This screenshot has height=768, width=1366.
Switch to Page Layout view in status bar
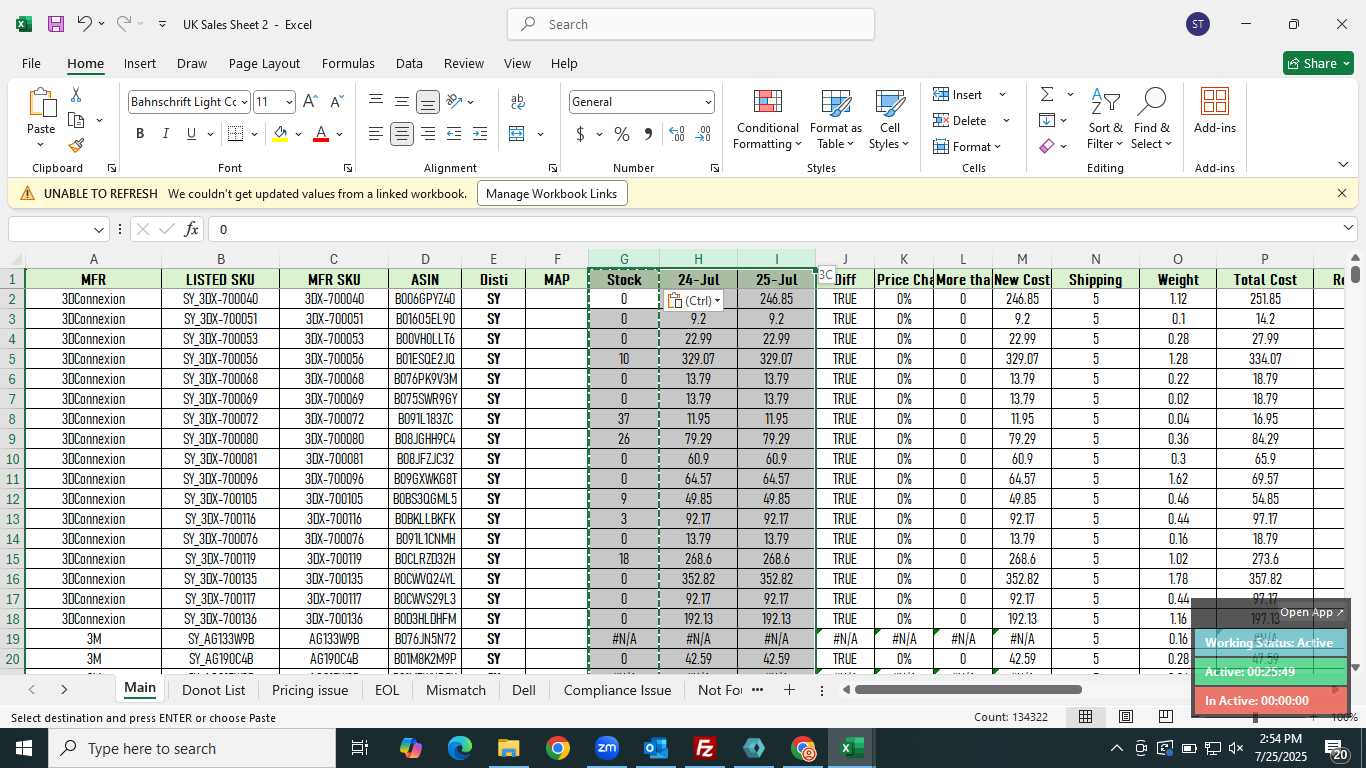click(1126, 716)
